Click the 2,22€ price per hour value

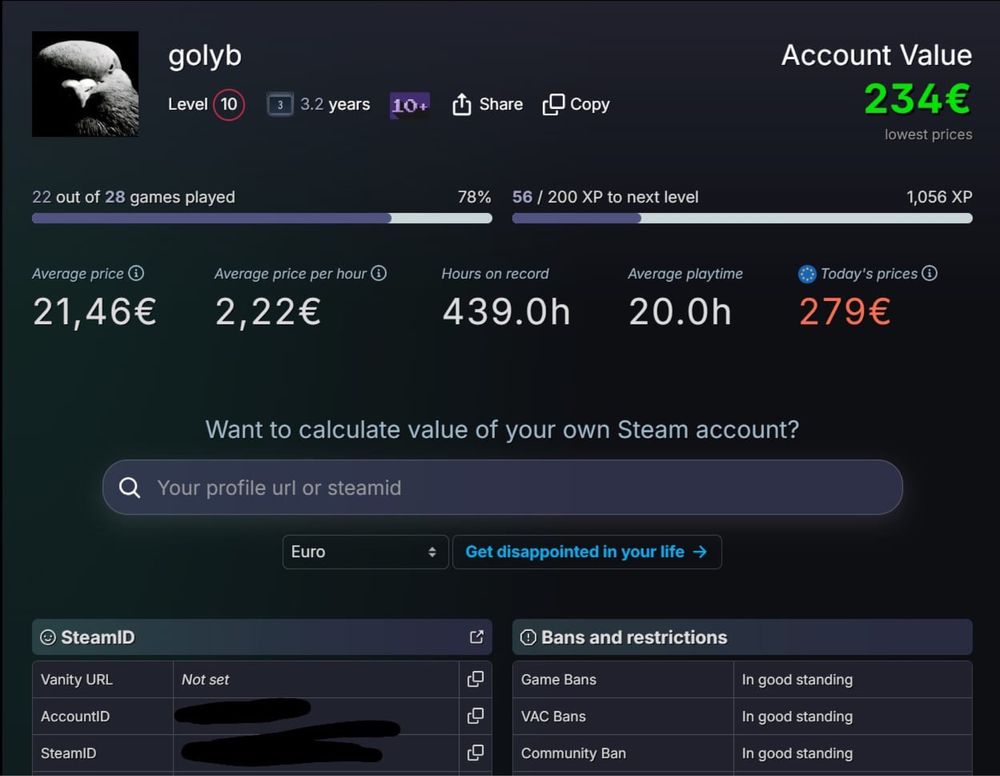[x=268, y=312]
